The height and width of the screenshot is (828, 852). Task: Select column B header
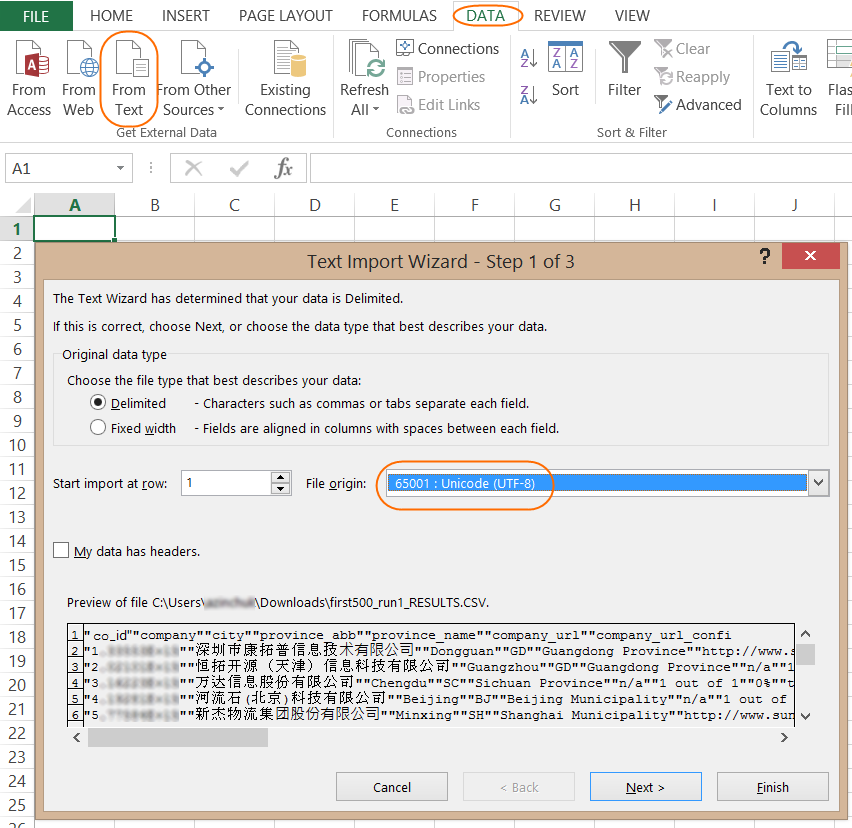155,205
